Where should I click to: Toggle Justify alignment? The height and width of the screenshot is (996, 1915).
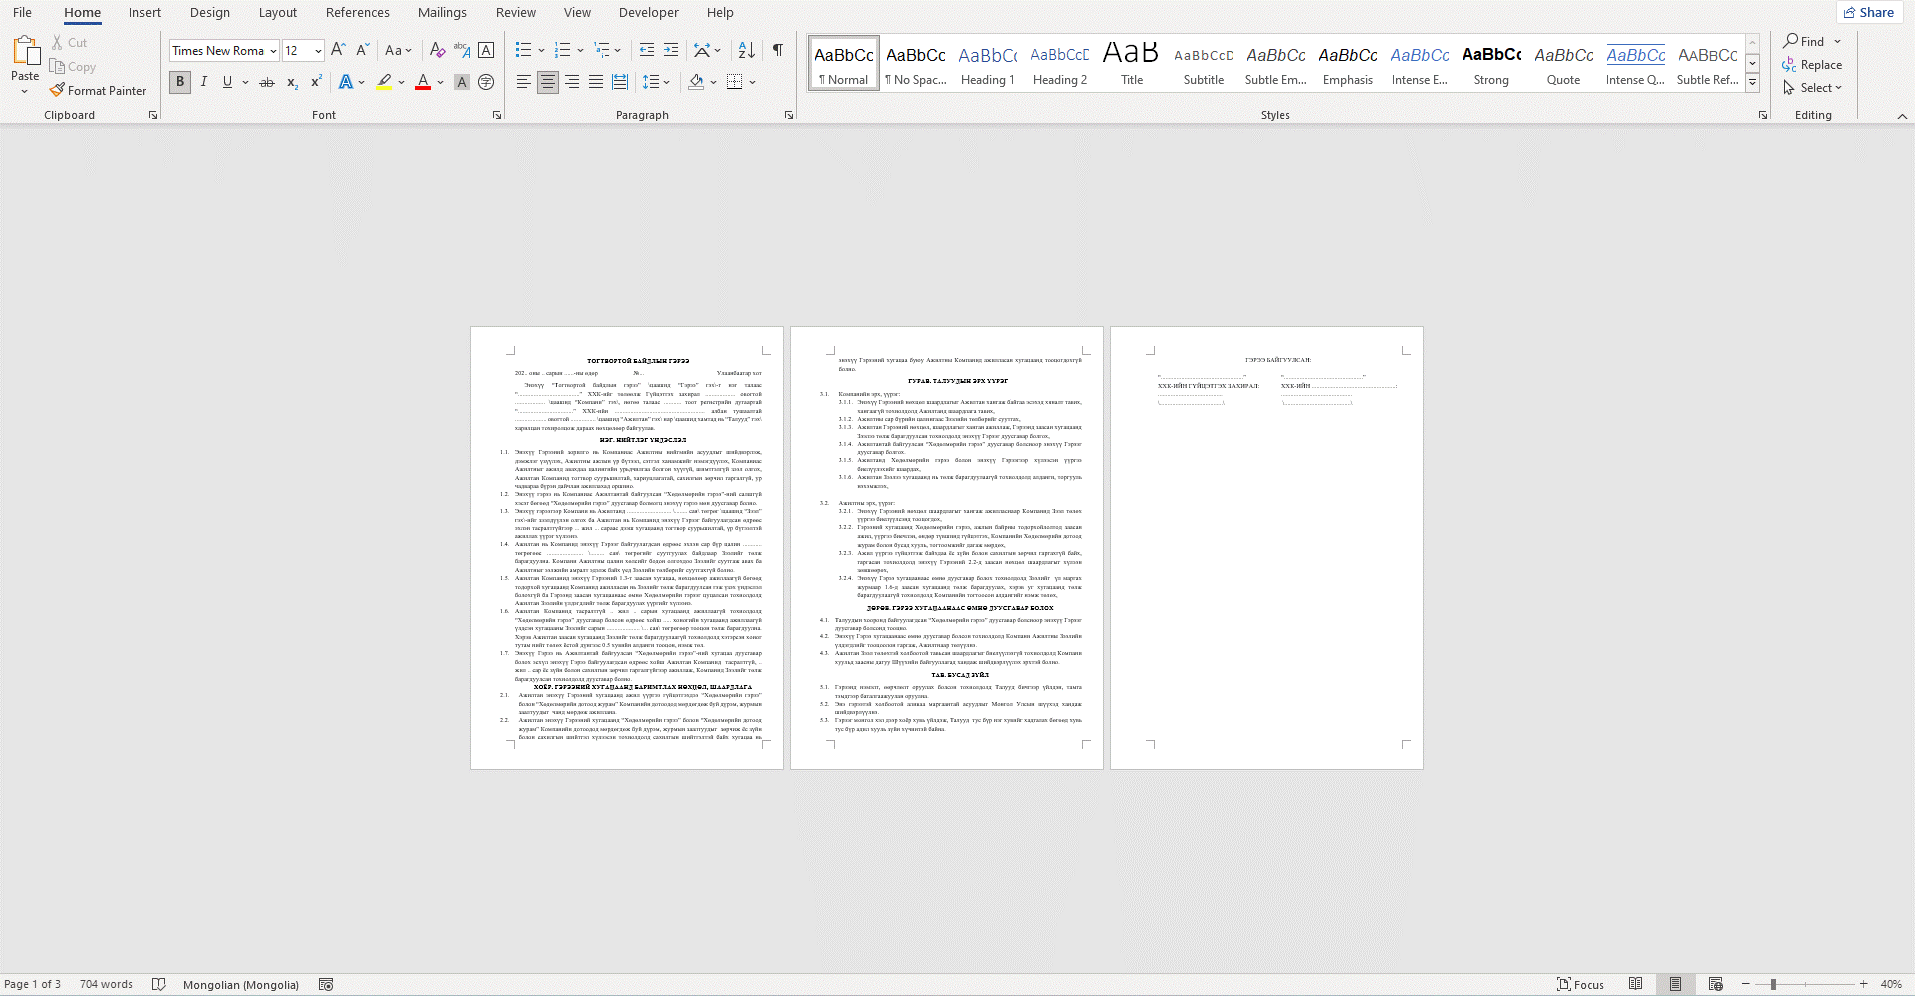pos(596,82)
